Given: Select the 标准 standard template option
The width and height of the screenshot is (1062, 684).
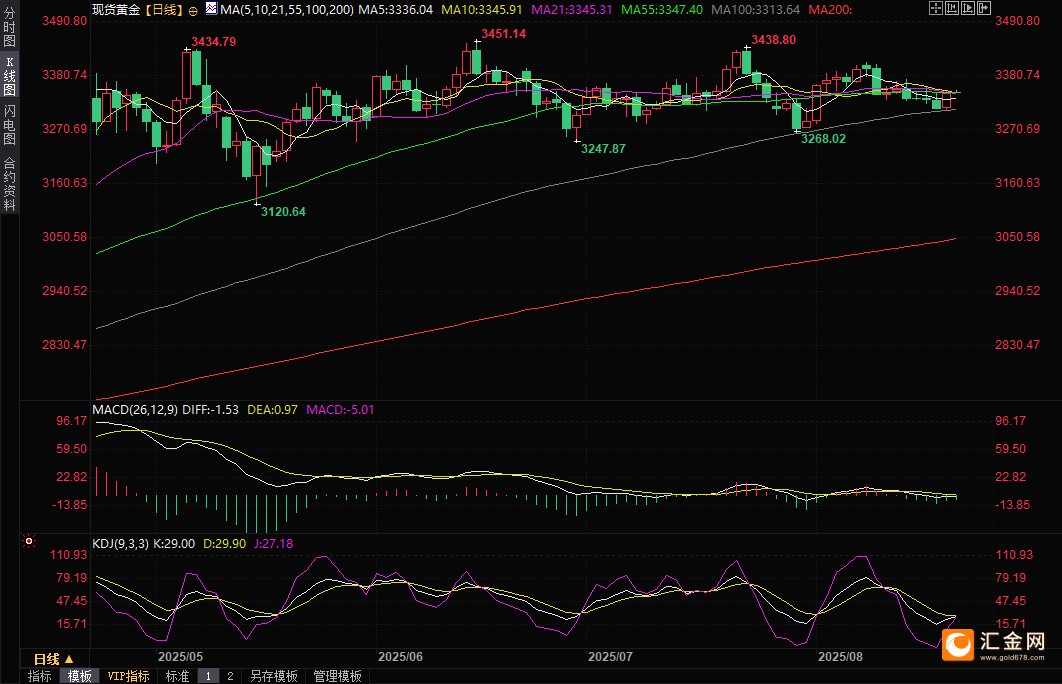Looking at the screenshot, I should pos(177,676).
